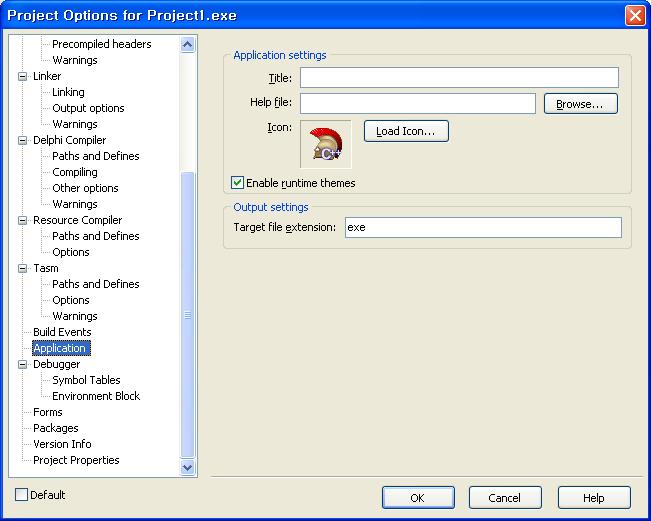This screenshot has height=521, width=651.
Task: Confirm settings with the OK button
Action: [x=418, y=497]
